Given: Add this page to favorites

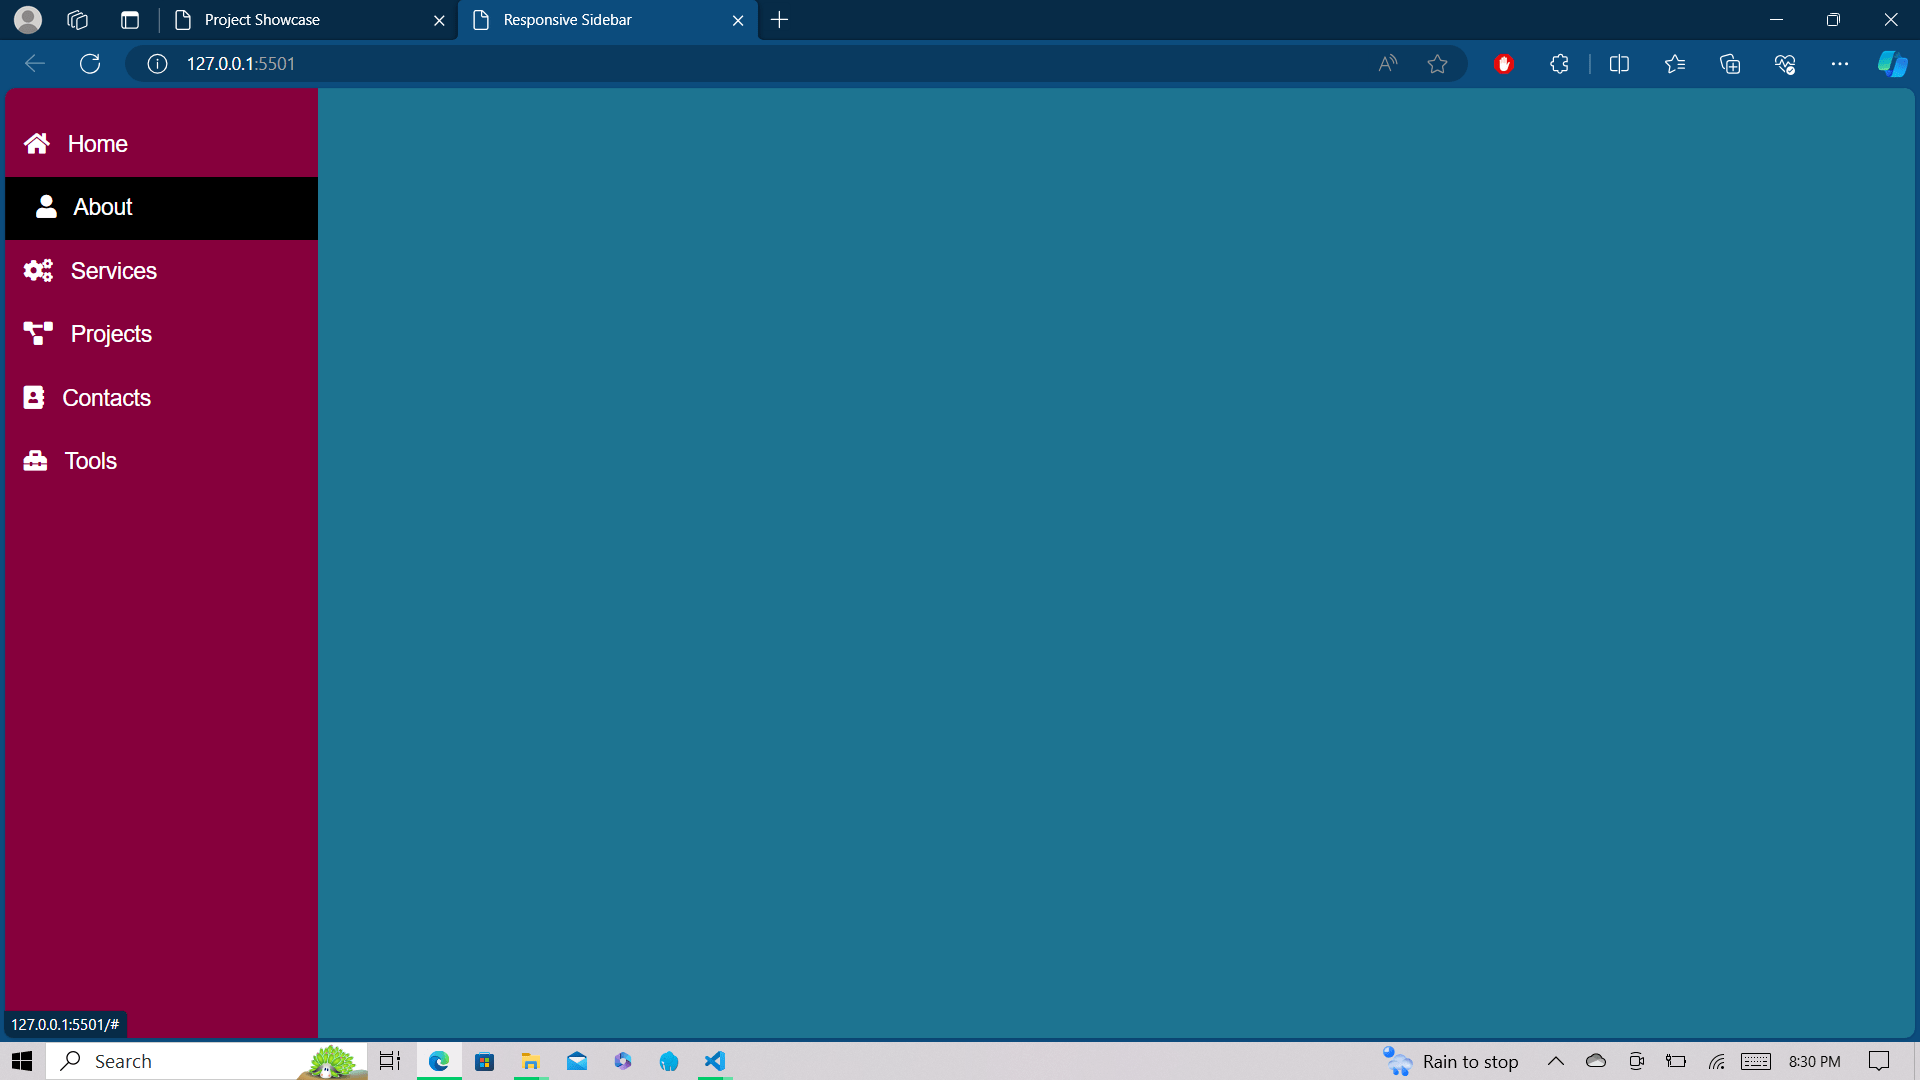Looking at the screenshot, I should point(1437,64).
